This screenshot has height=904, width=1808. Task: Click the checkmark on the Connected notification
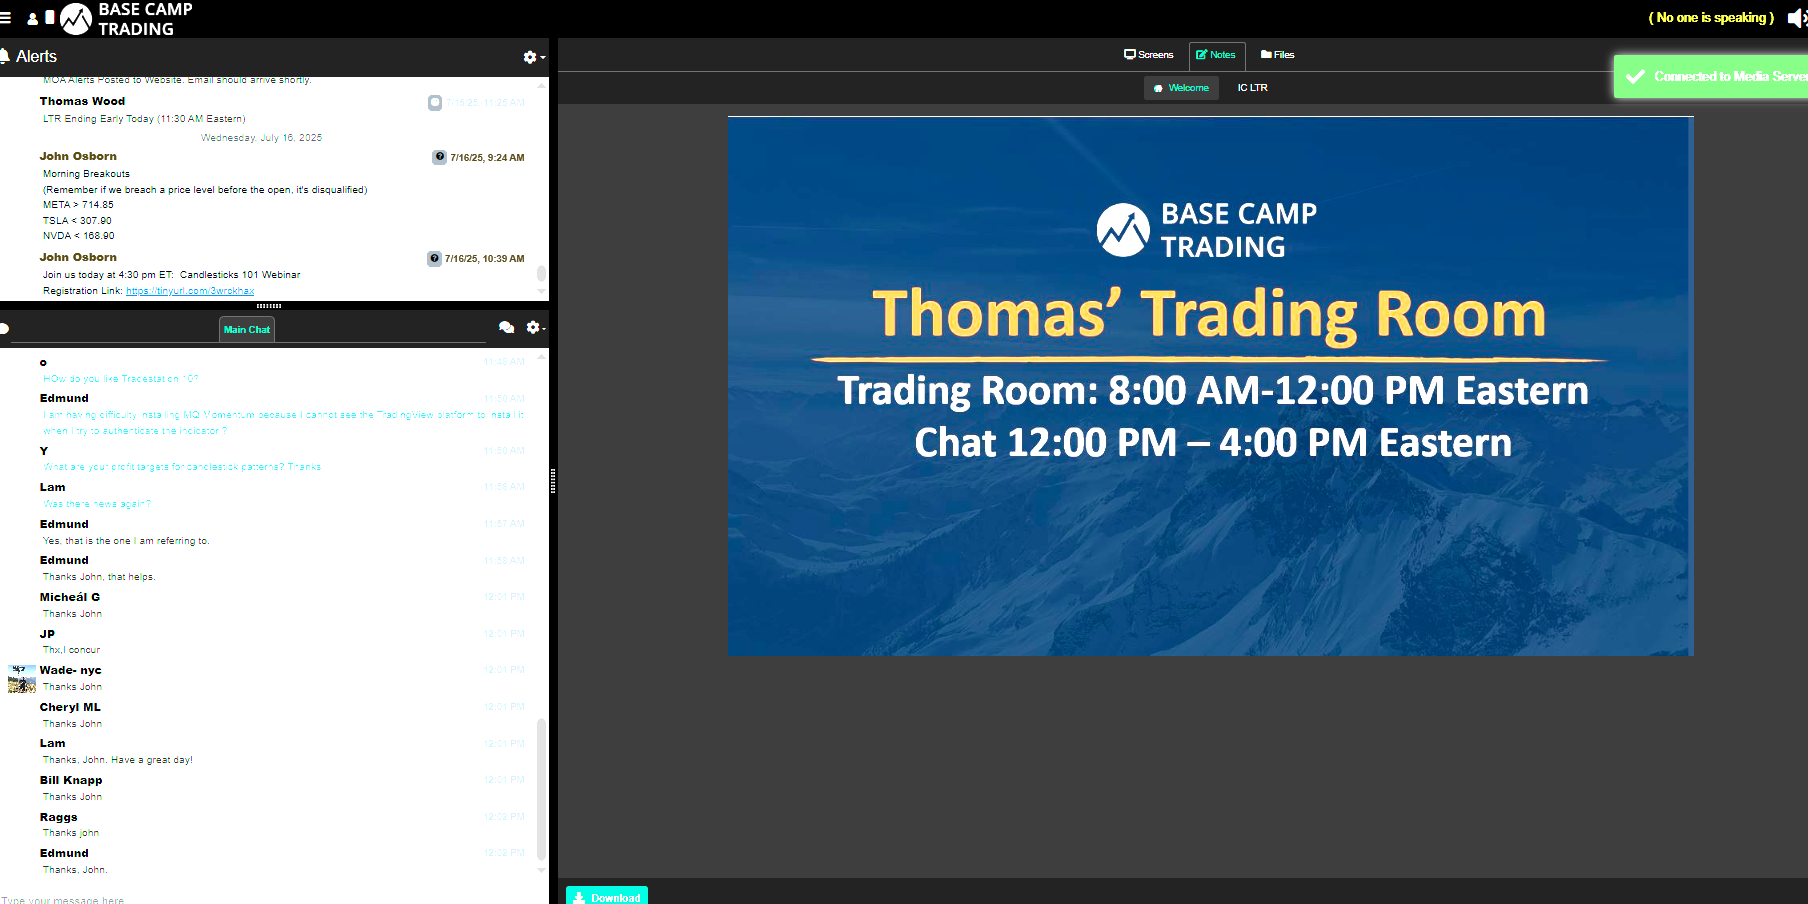1635,76
